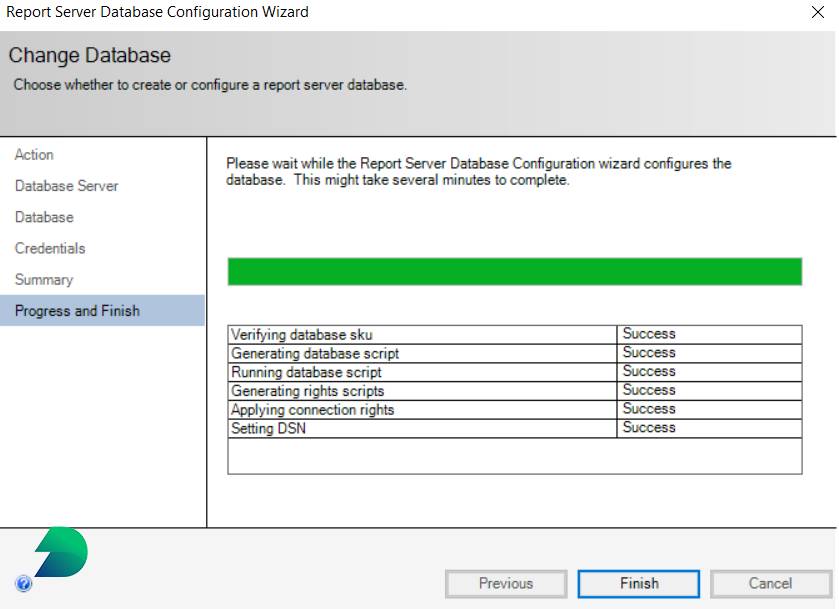Click the green application logo icon
This screenshot has height=609, width=839.
pyautogui.click(x=60, y=550)
